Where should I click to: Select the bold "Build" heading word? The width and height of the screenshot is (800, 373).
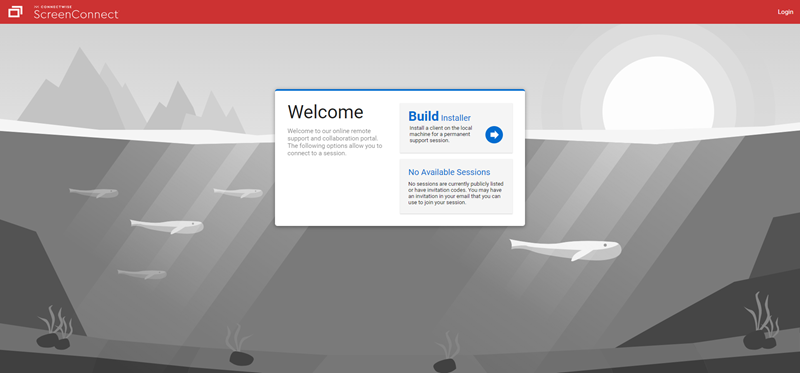point(423,117)
